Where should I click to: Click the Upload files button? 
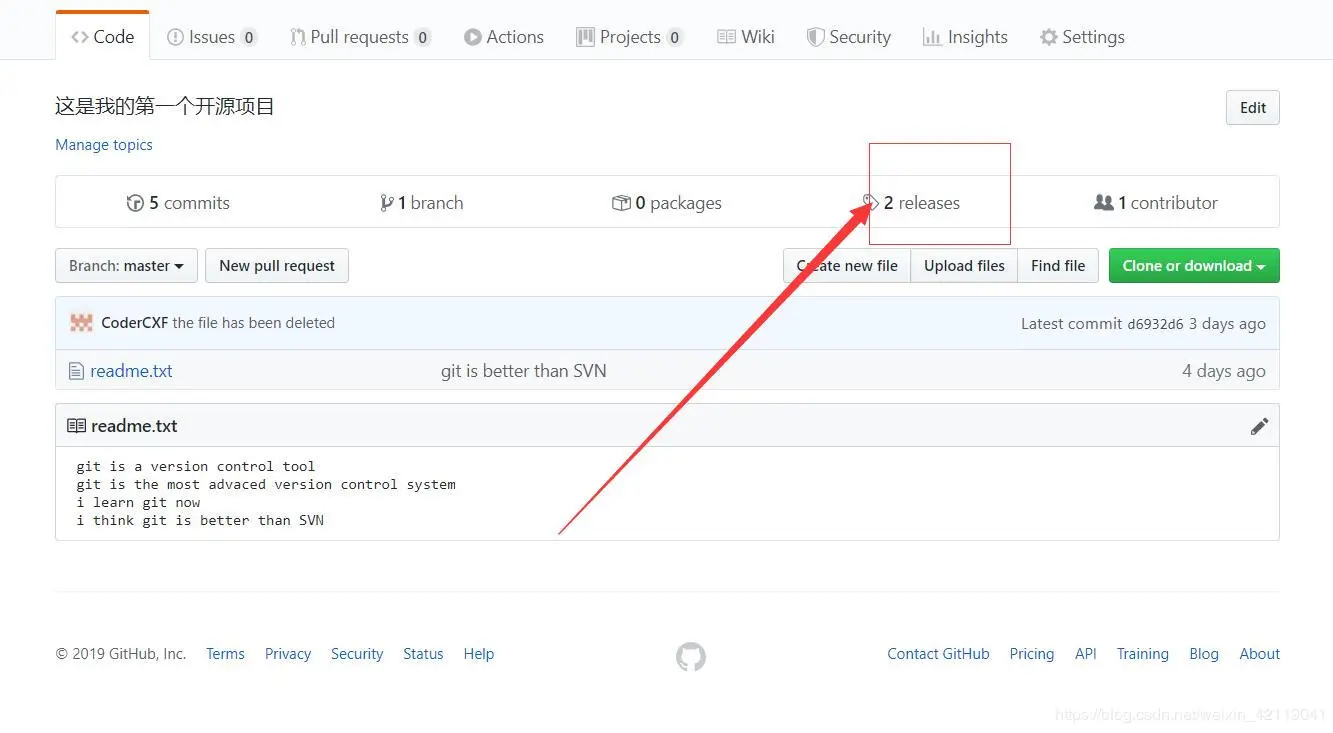coord(964,266)
